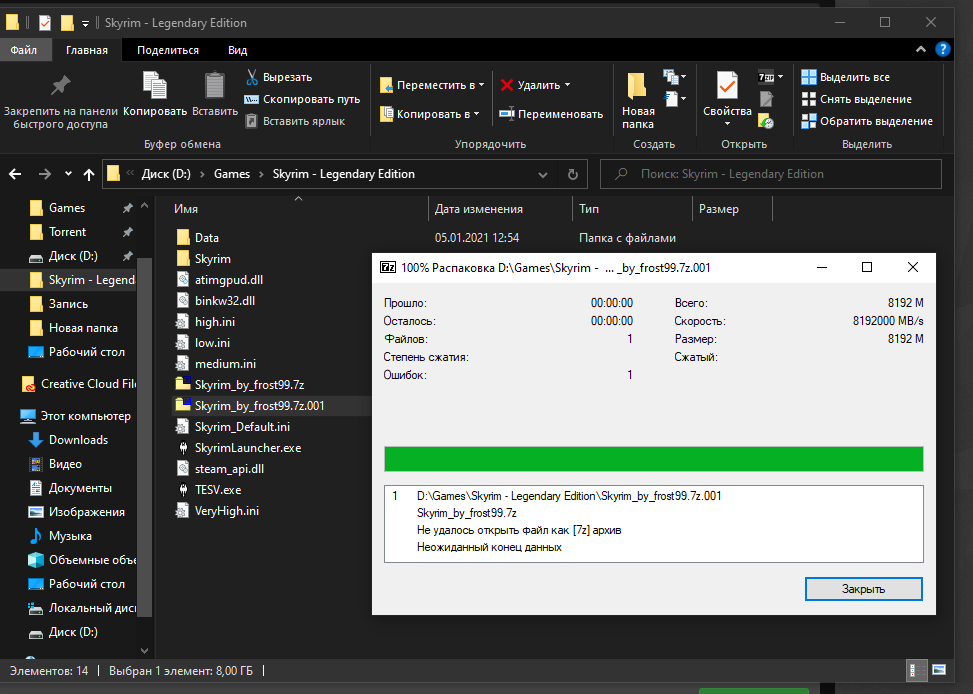Image resolution: width=973 pixels, height=694 pixels.
Task: Click the 'Закрыть' button in 7-Zip dialog
Action: tap(863, 589)
